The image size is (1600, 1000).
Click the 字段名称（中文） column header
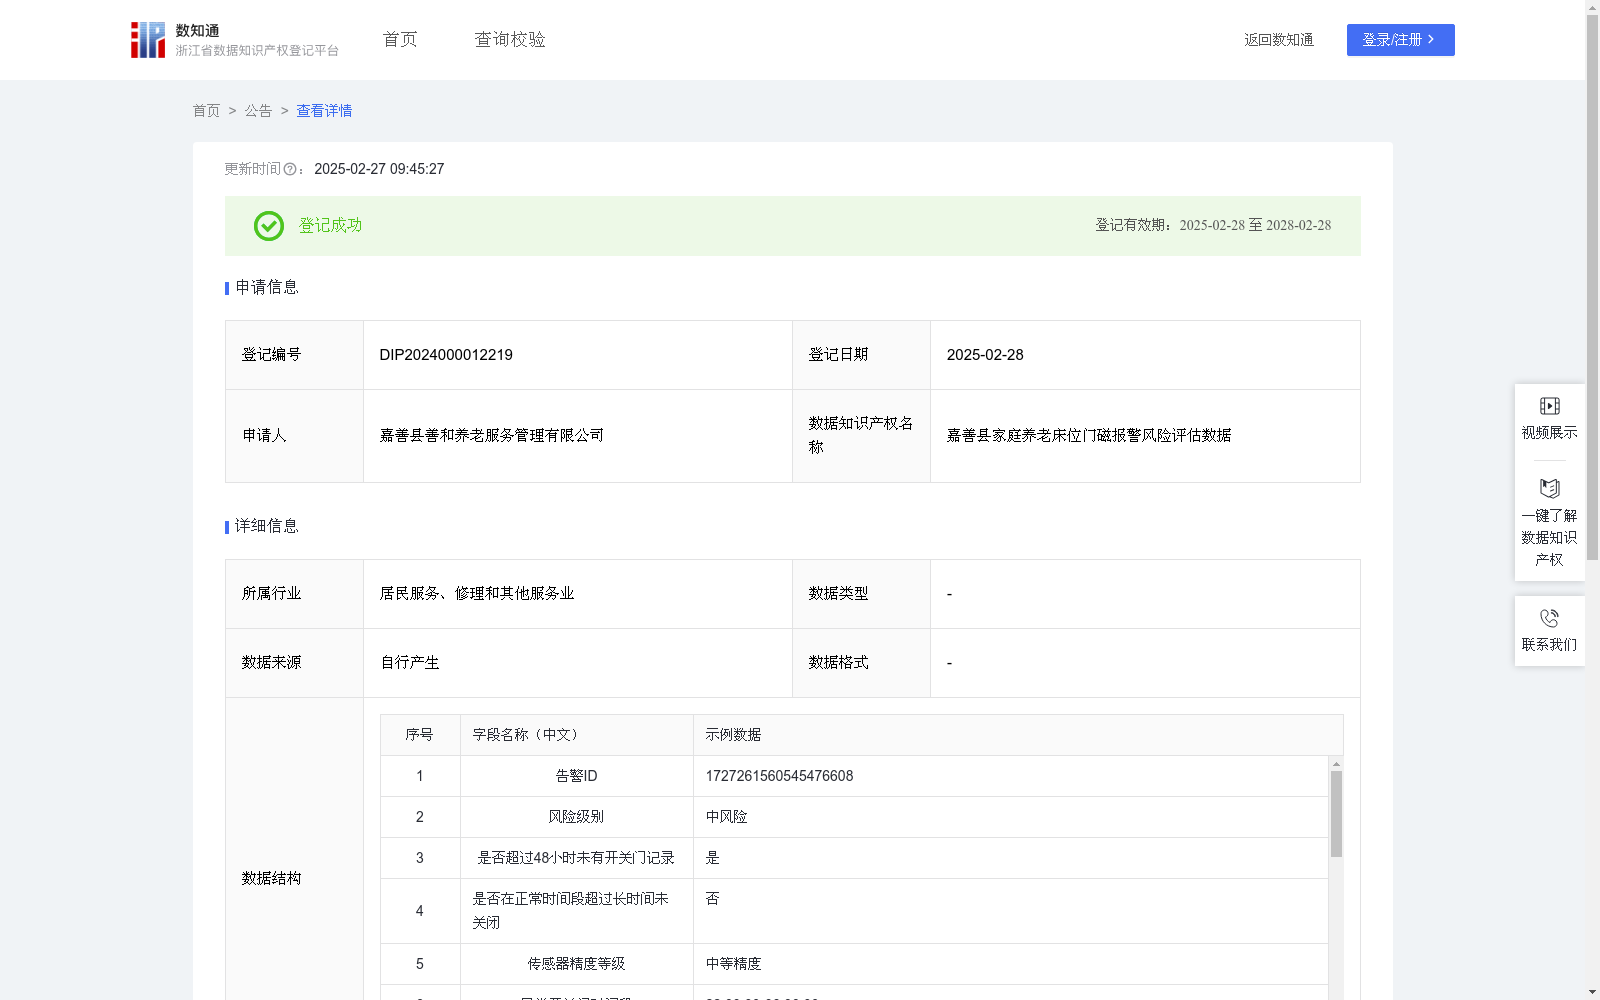pyautogui.click(x=528, y=735)
